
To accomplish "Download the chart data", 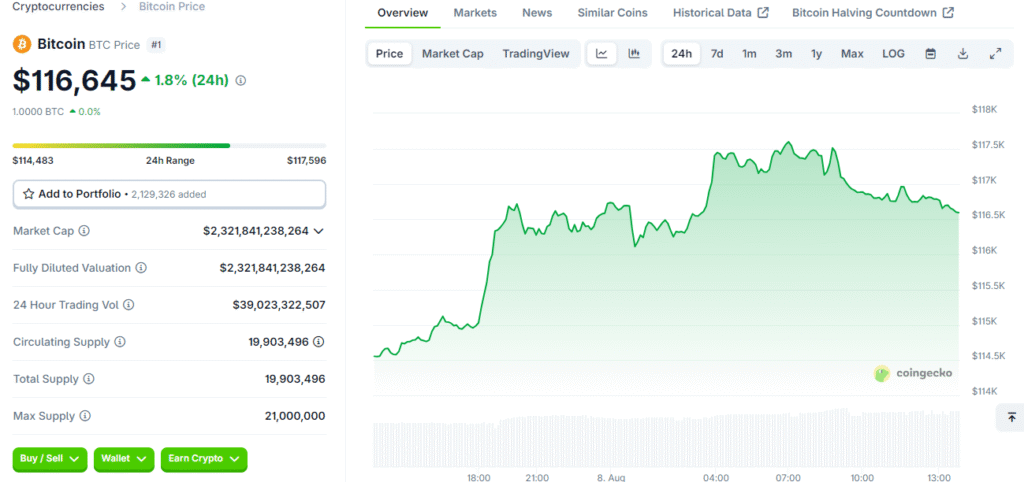I will (x=962, y=53).
